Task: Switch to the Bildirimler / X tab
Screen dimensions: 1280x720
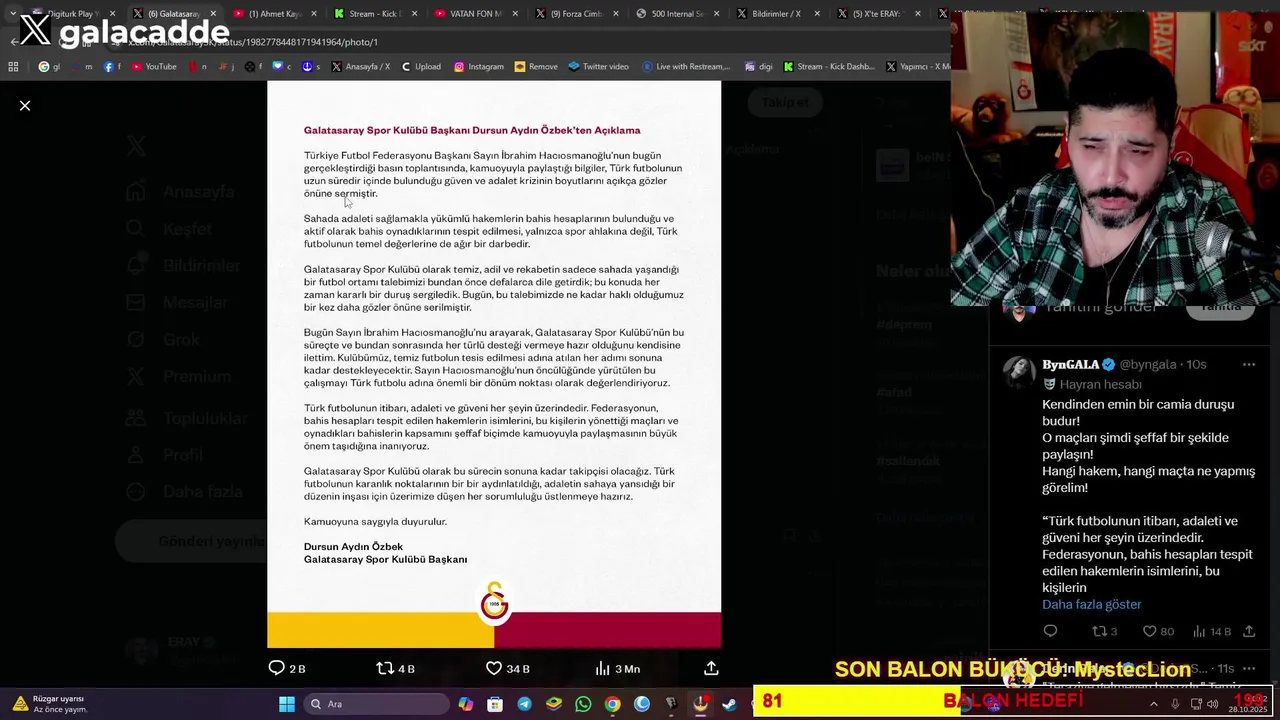Action: tap(776, 14)
